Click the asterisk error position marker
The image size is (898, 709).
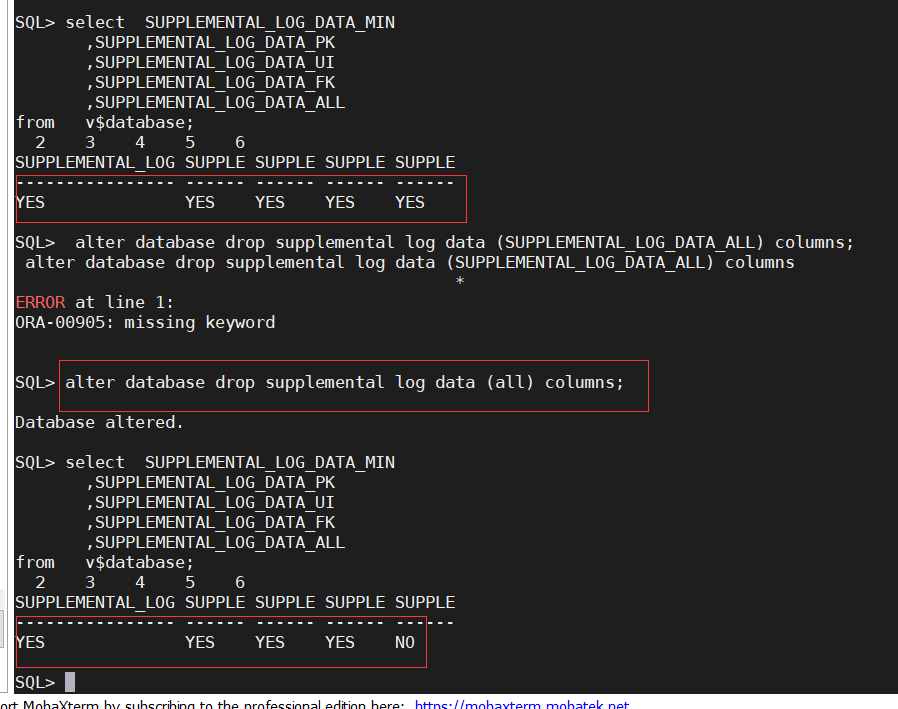(x=459, y=282)
